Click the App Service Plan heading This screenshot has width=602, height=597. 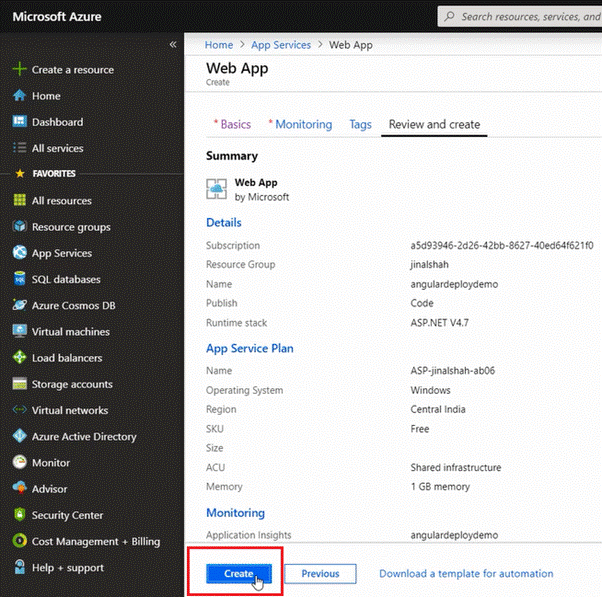250,349
